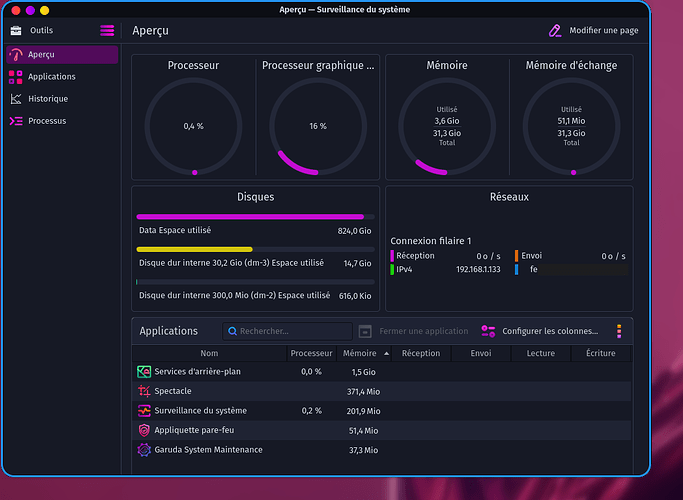This screenshot has width=683, height=500.
Task: Click the Aperçu gauge icon in sidebar
Action: click(x=16, y=54)
